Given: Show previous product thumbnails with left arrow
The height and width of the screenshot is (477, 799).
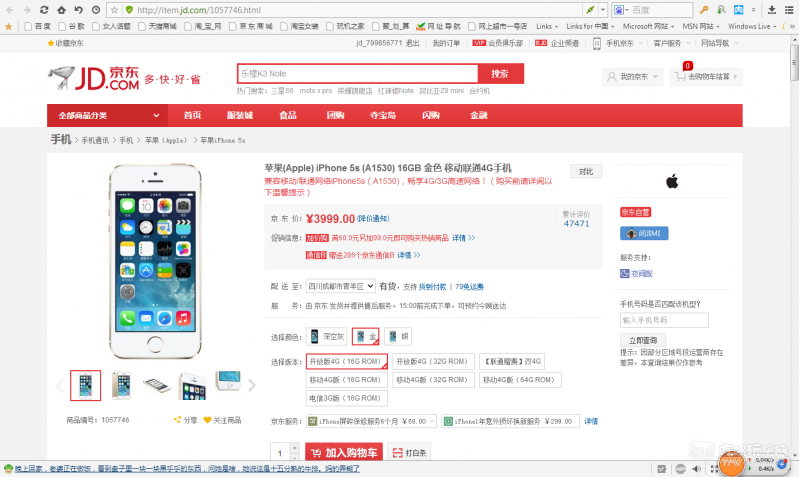Looking at the screenshot, I should [59, 385].
